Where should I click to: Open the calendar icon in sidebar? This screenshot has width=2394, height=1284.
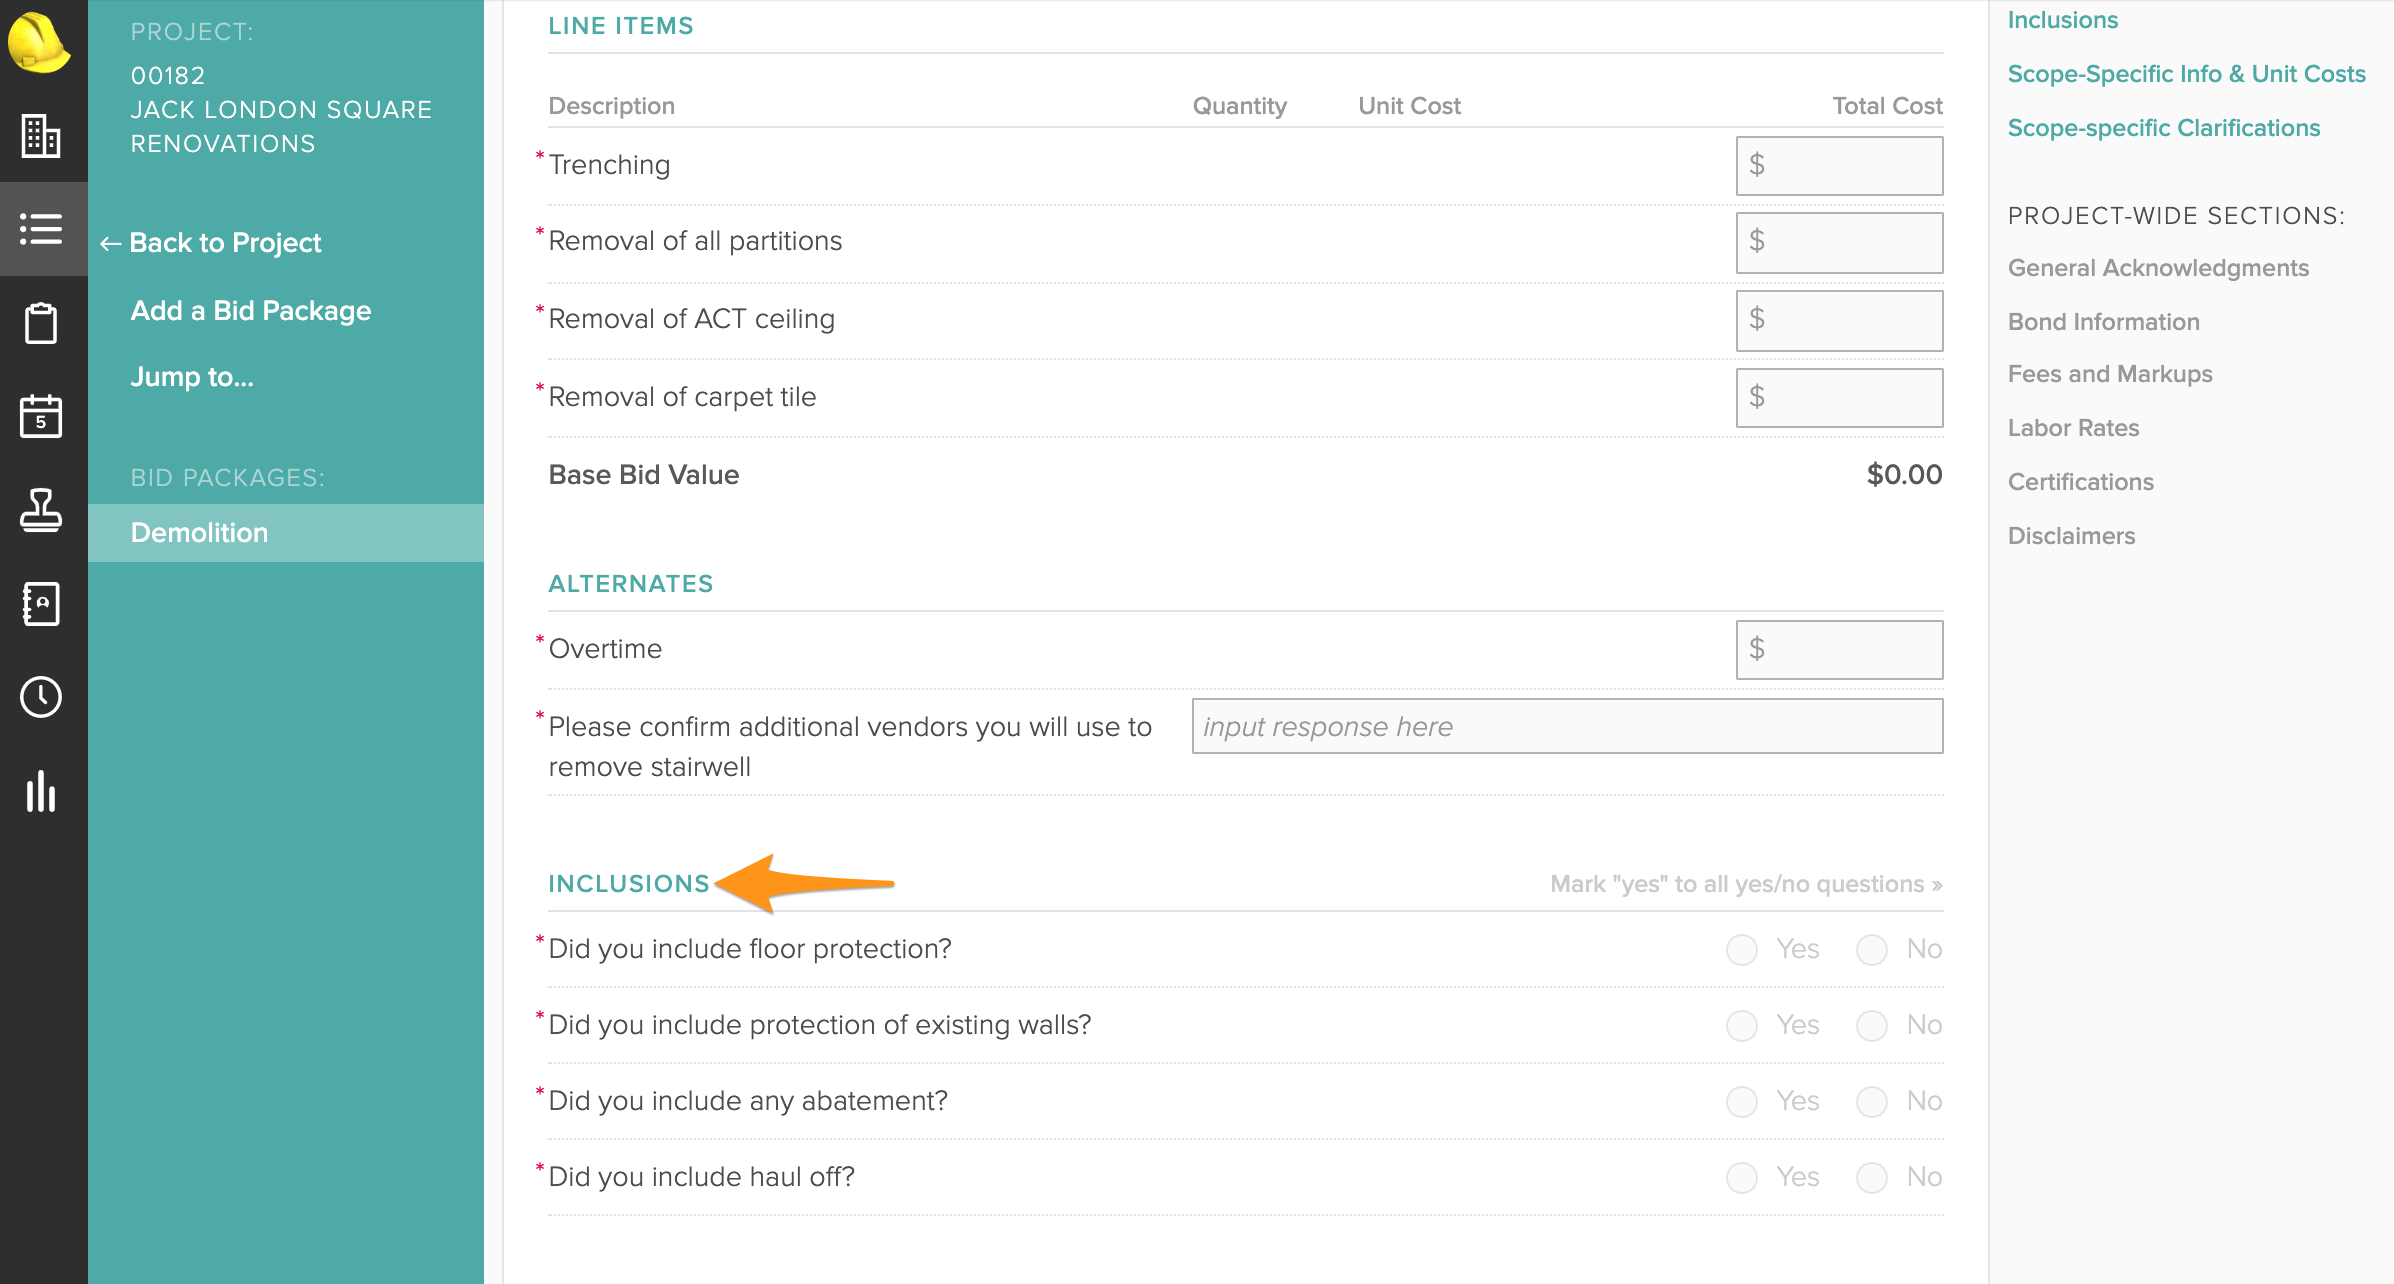[x=41, y=416]
